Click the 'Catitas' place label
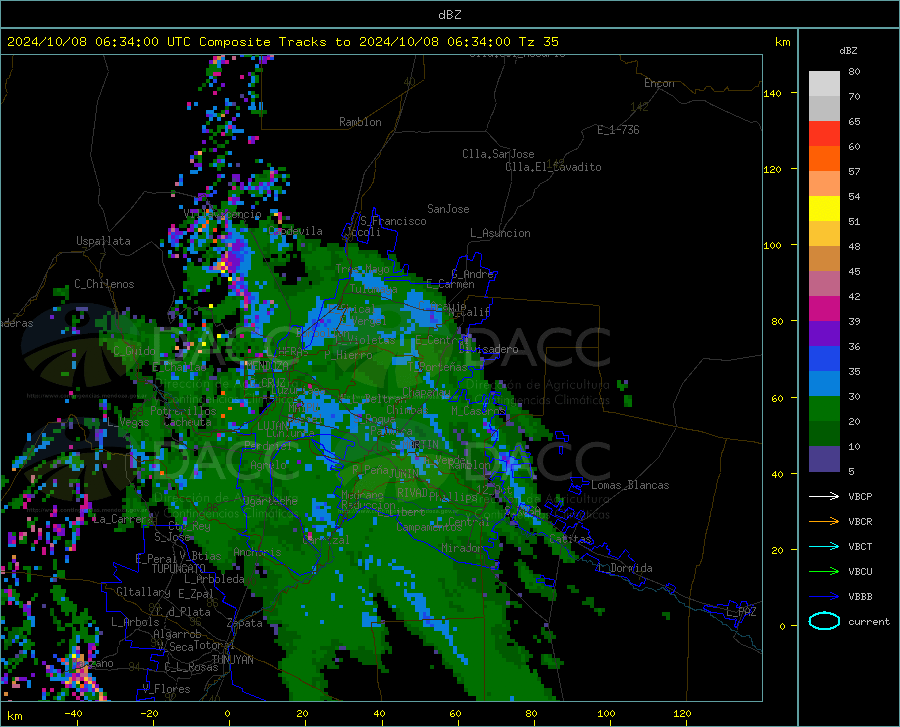 point(570,539)
